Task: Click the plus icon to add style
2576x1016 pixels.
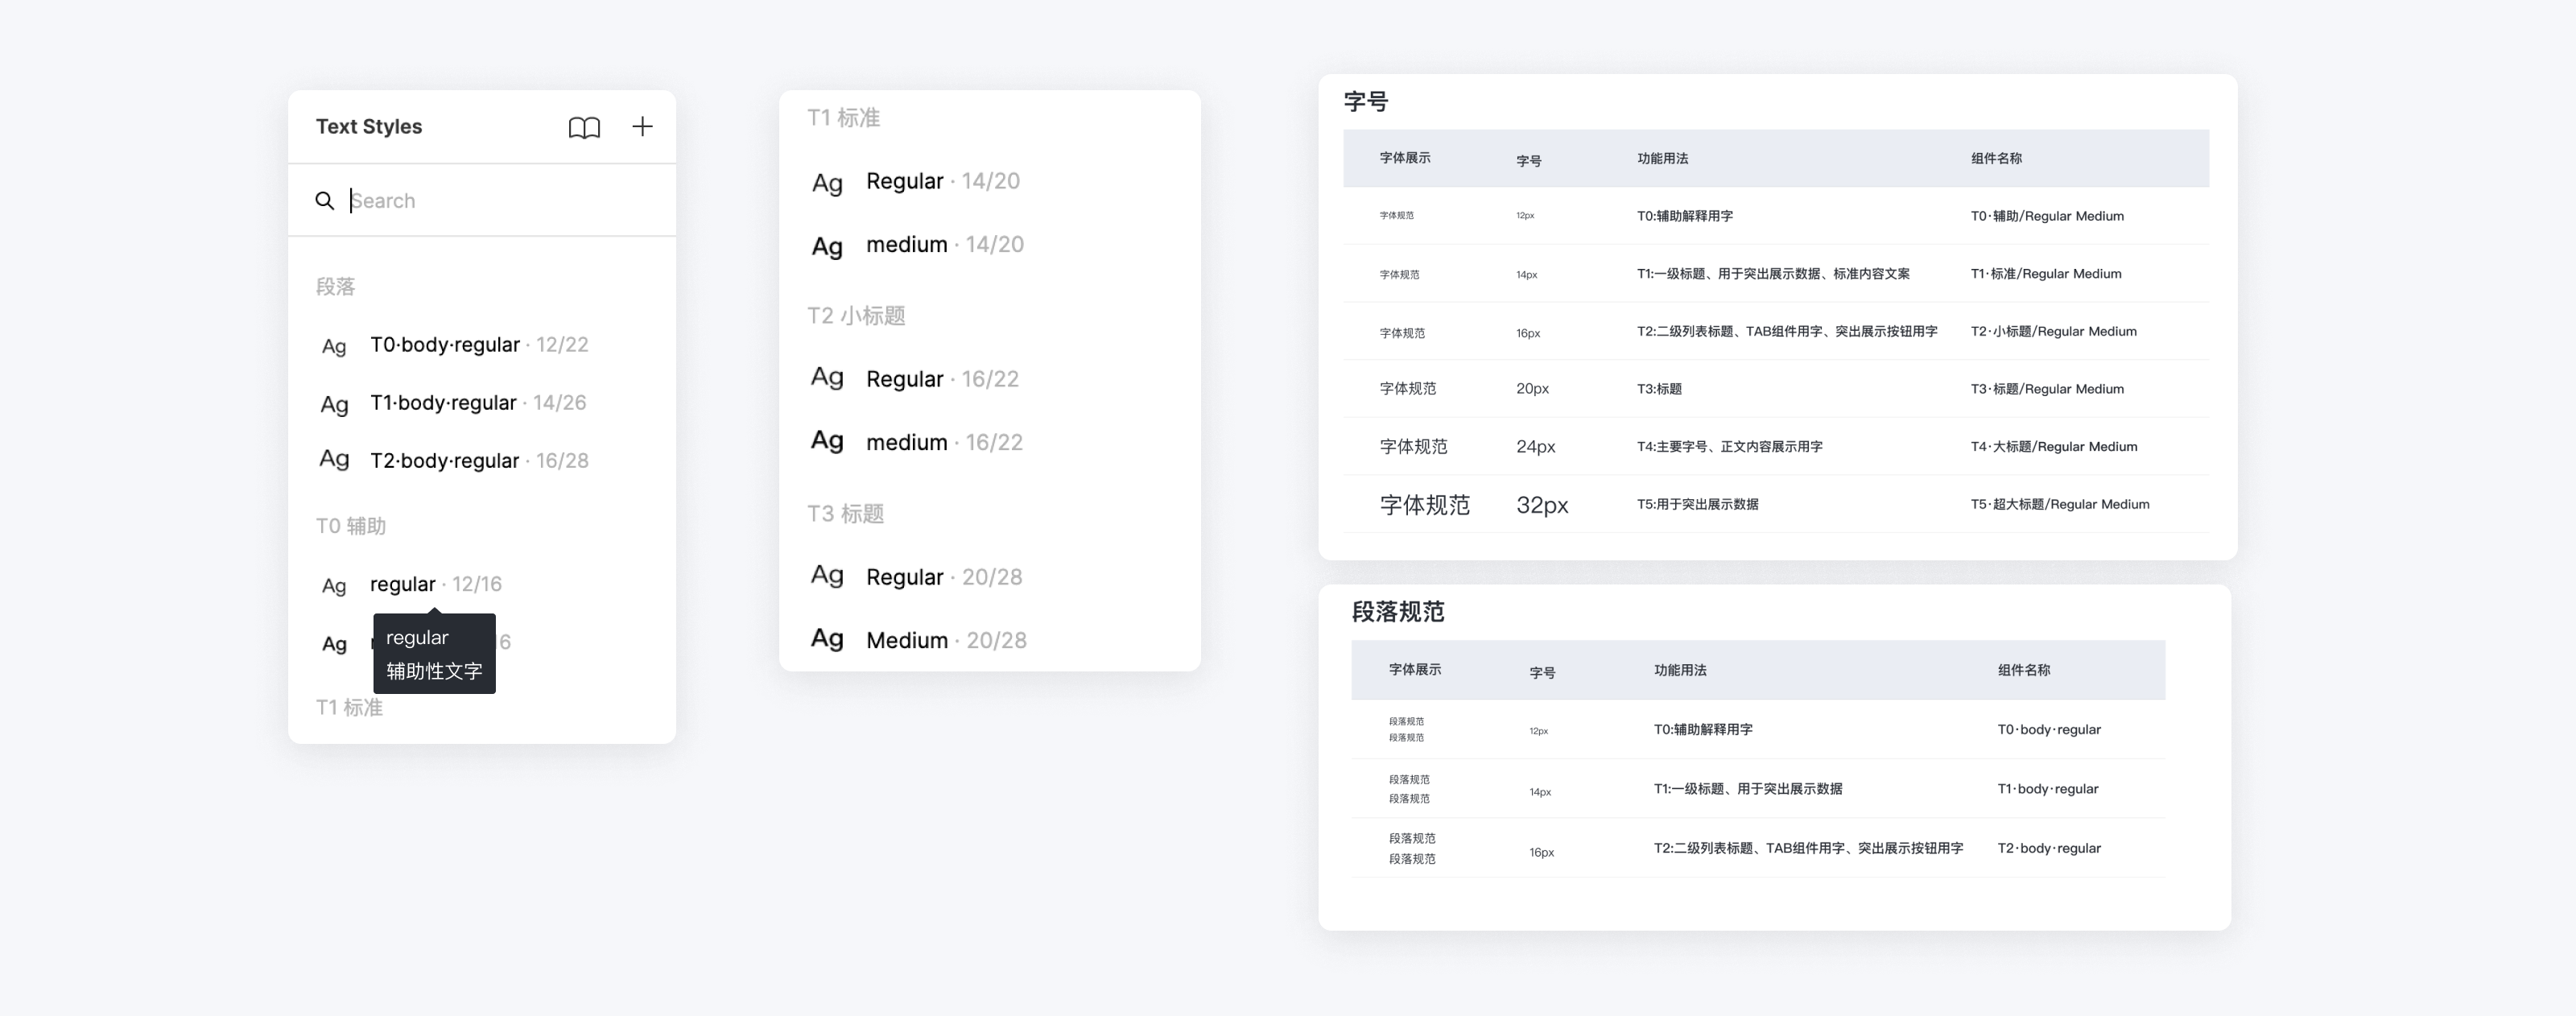Action: tap(642, 126)
